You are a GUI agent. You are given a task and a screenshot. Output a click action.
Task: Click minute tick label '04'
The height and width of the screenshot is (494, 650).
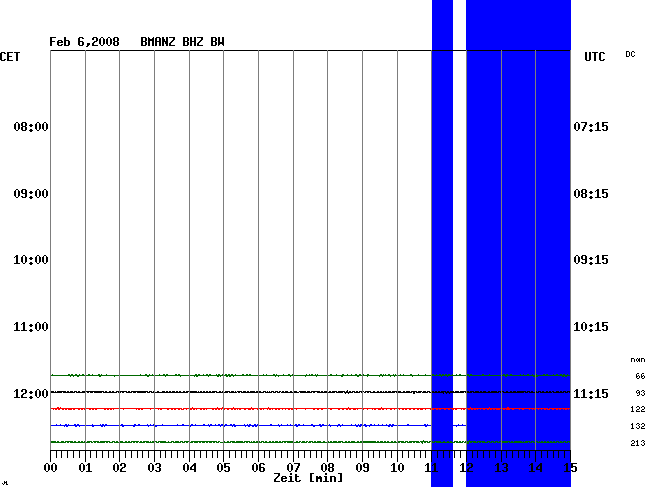pos(189,468)
